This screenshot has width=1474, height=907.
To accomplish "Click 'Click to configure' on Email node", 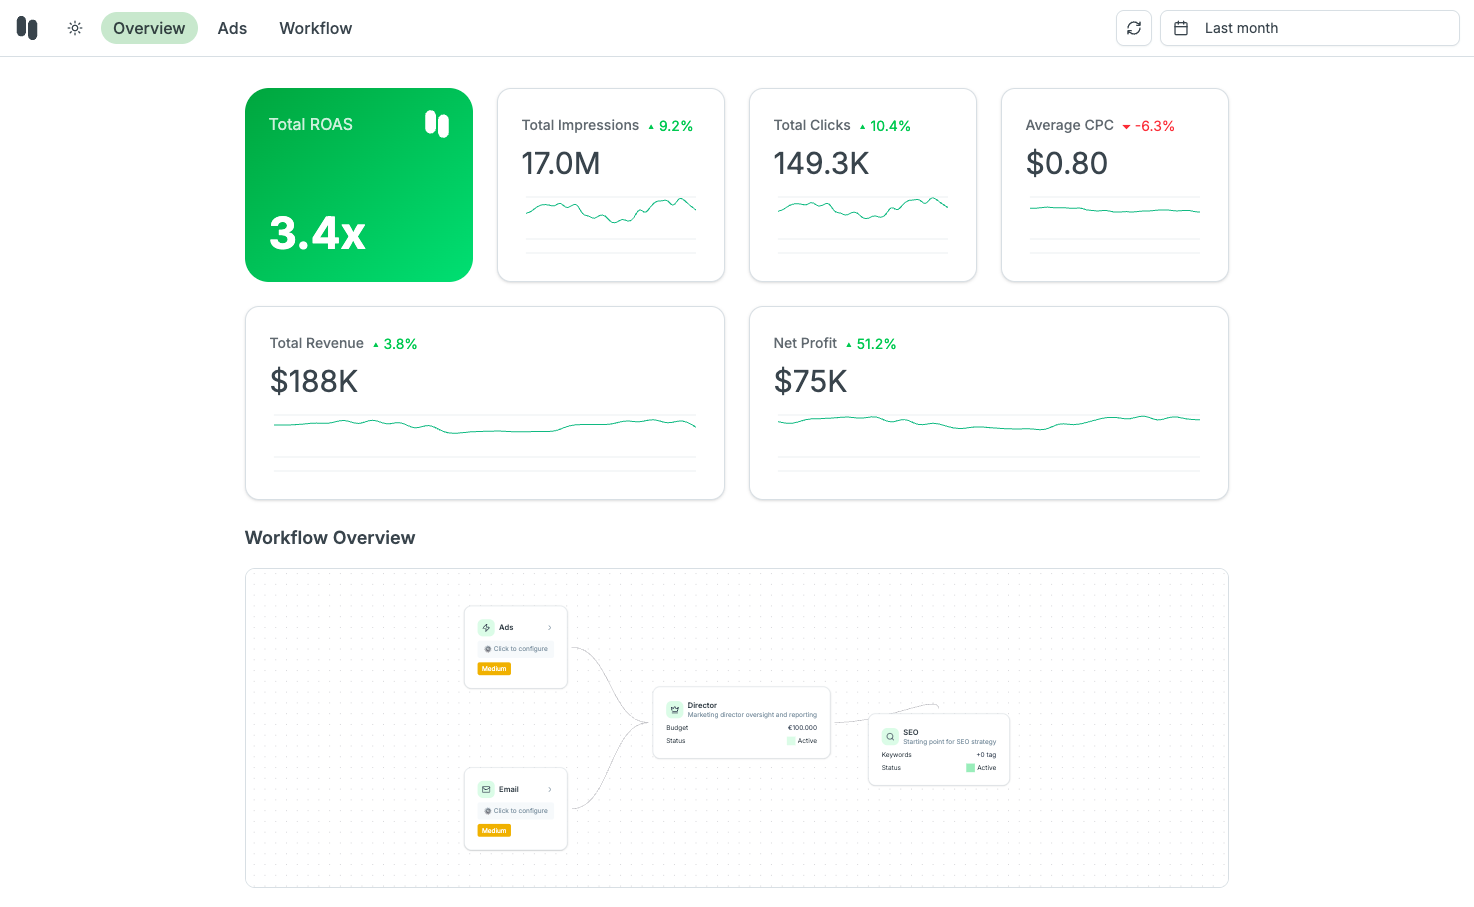I will coord(516,811).
